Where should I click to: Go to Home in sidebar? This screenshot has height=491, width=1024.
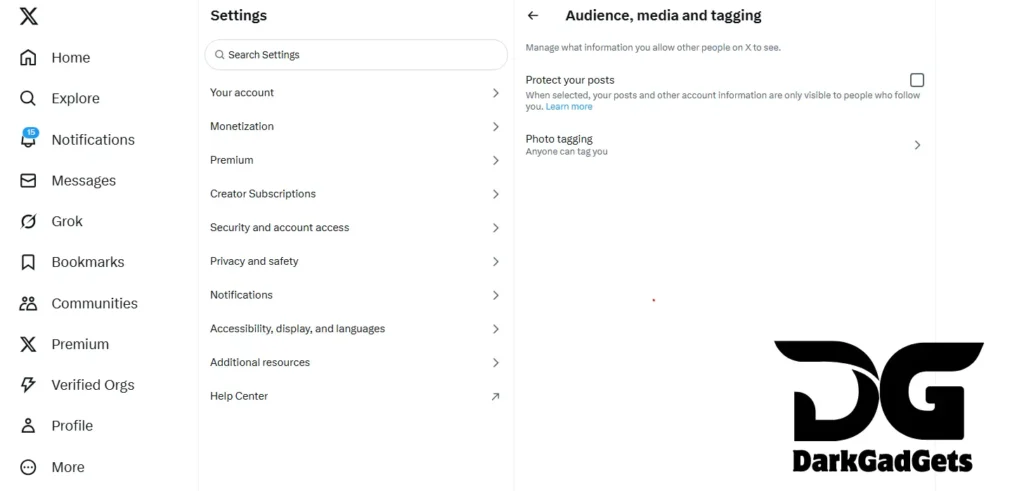71,57
